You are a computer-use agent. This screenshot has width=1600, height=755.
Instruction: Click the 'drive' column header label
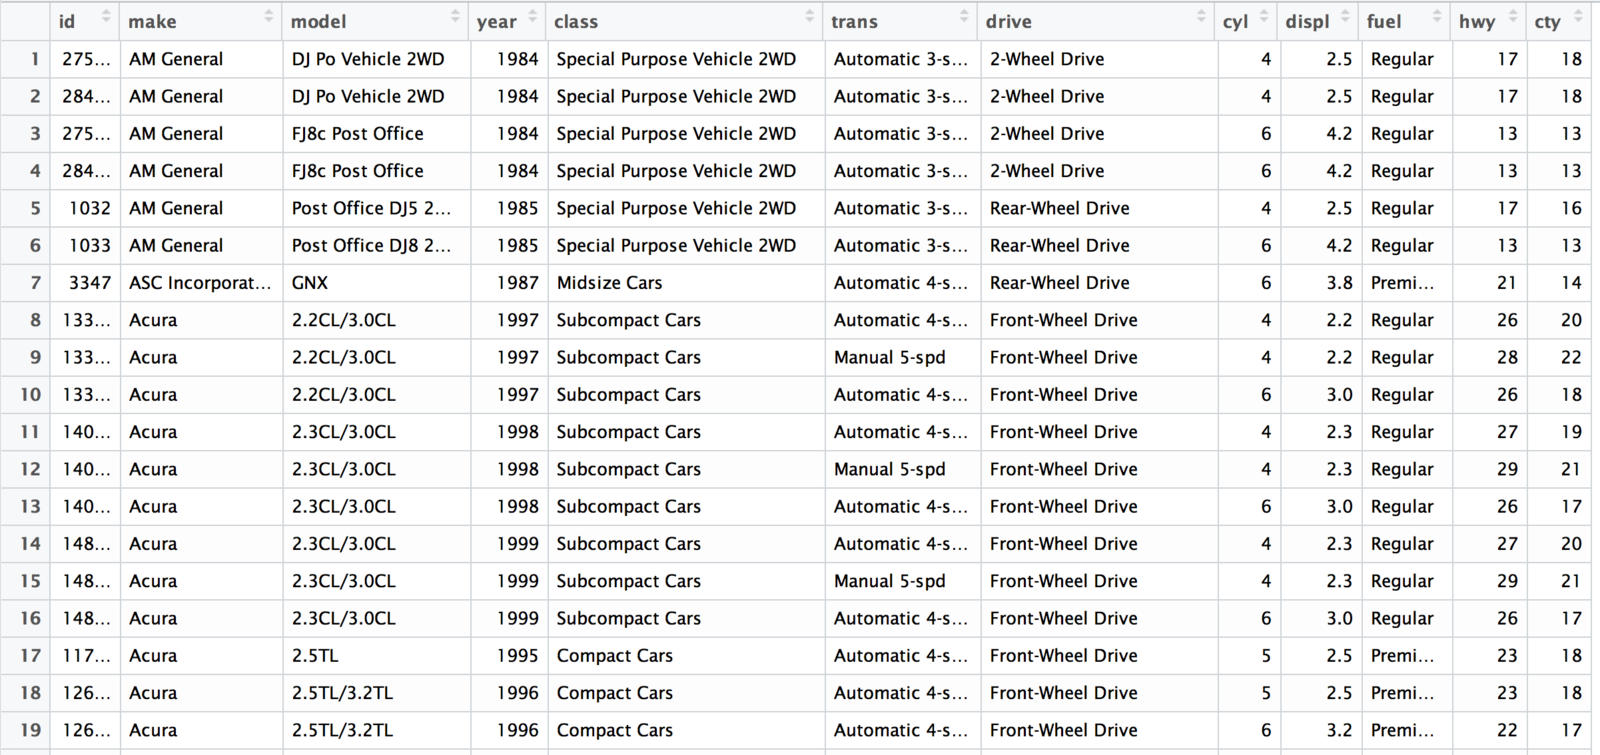1008,21
